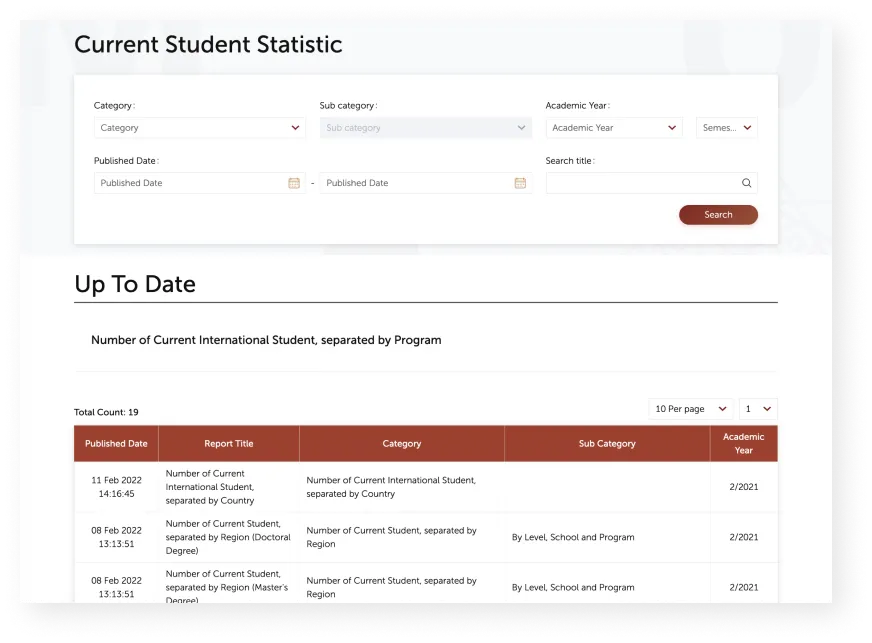Open the disabled Sub category dropdown
Viewport: 872px width, 643px height.
pyautogui.click(x=425, y=128)
